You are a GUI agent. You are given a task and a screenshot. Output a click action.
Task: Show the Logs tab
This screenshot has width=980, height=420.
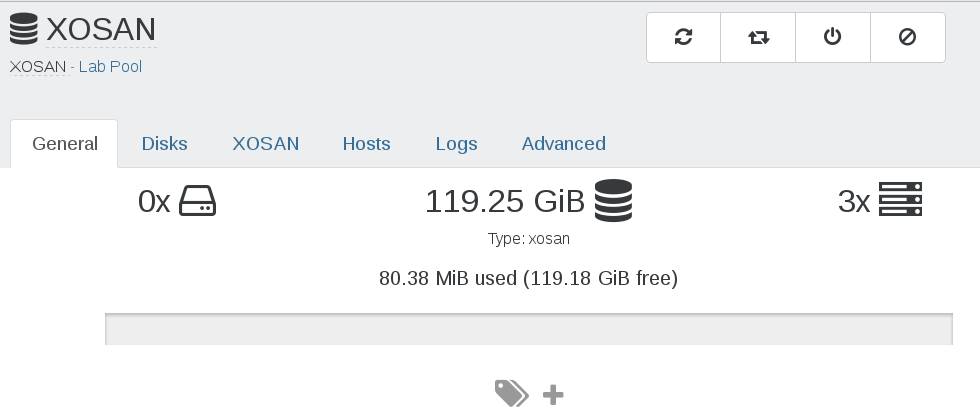tap(456, 144)
